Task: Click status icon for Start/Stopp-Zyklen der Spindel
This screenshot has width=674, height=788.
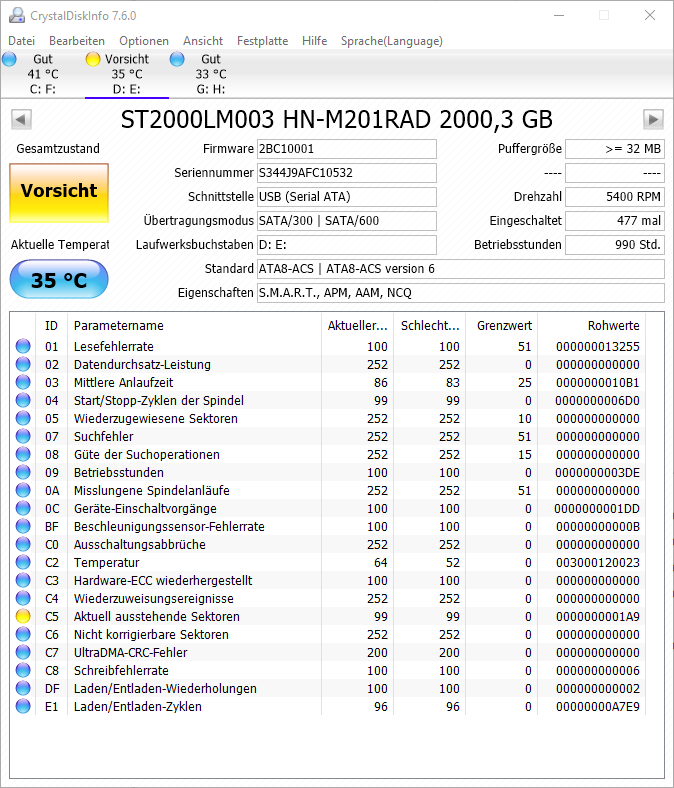Action: (23, 401)
